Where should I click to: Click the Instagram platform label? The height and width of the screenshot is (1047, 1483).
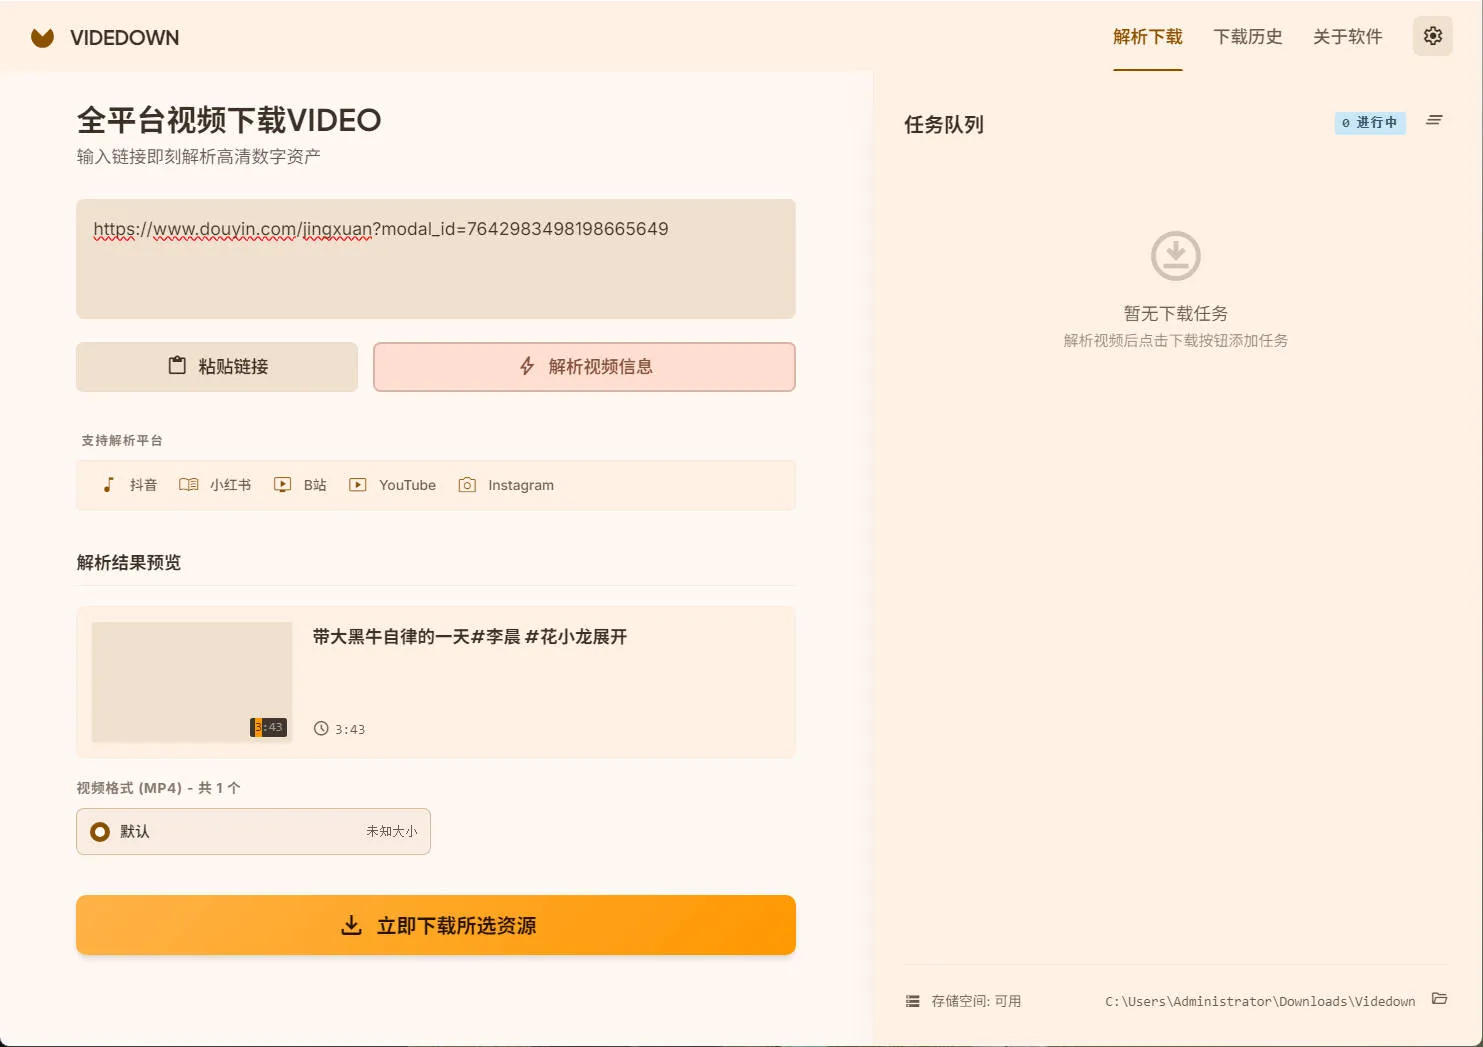coord(521,485)
